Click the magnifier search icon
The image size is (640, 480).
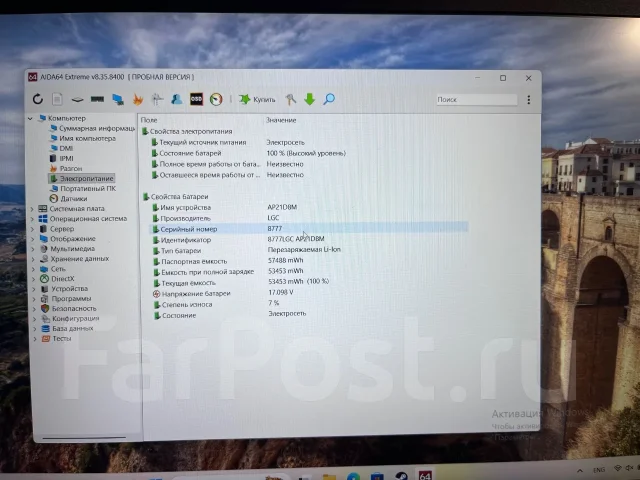(329, 99)
